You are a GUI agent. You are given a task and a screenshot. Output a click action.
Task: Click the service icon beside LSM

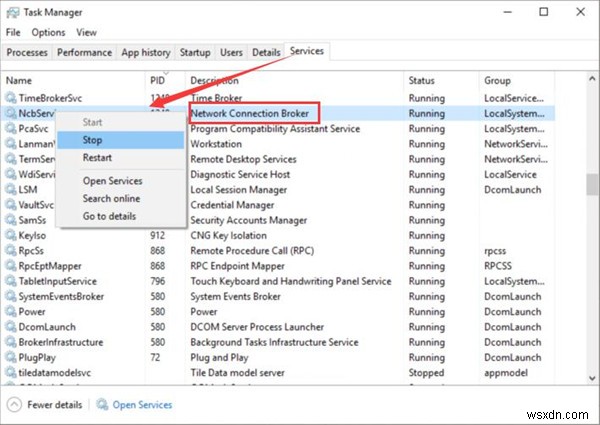coord(11,189)
